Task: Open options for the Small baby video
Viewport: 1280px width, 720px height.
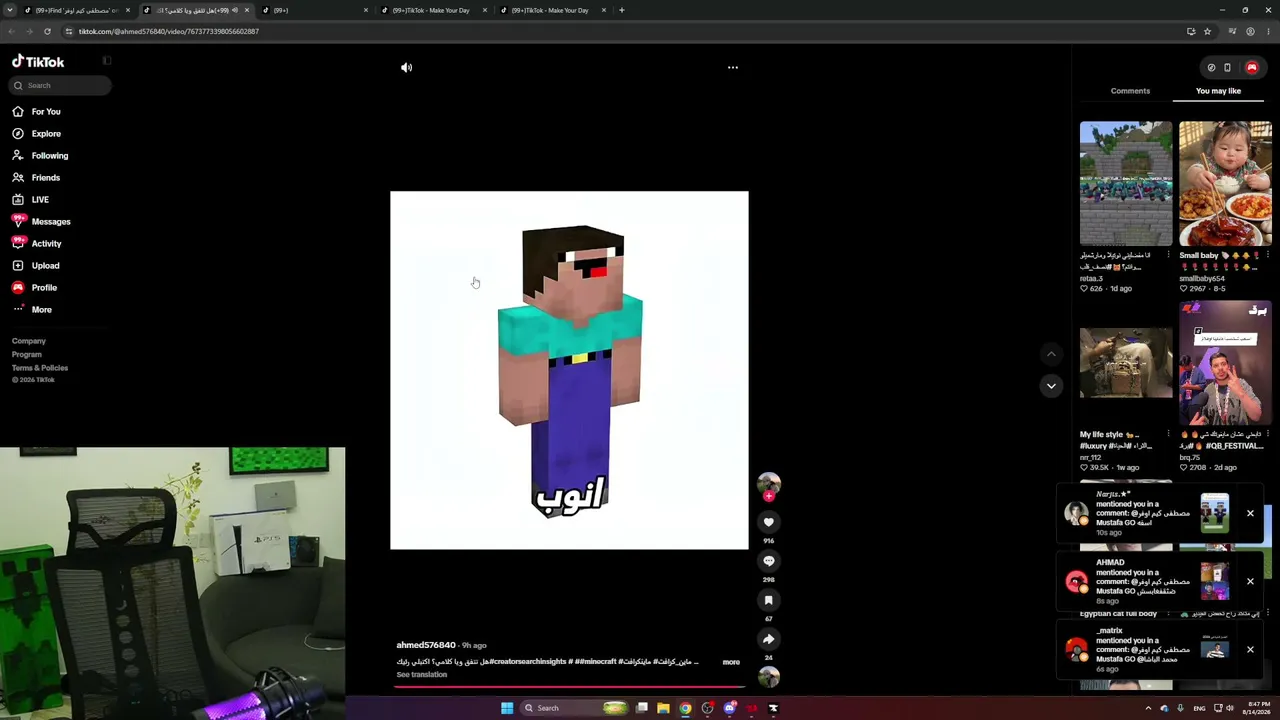Action: 1267,255
